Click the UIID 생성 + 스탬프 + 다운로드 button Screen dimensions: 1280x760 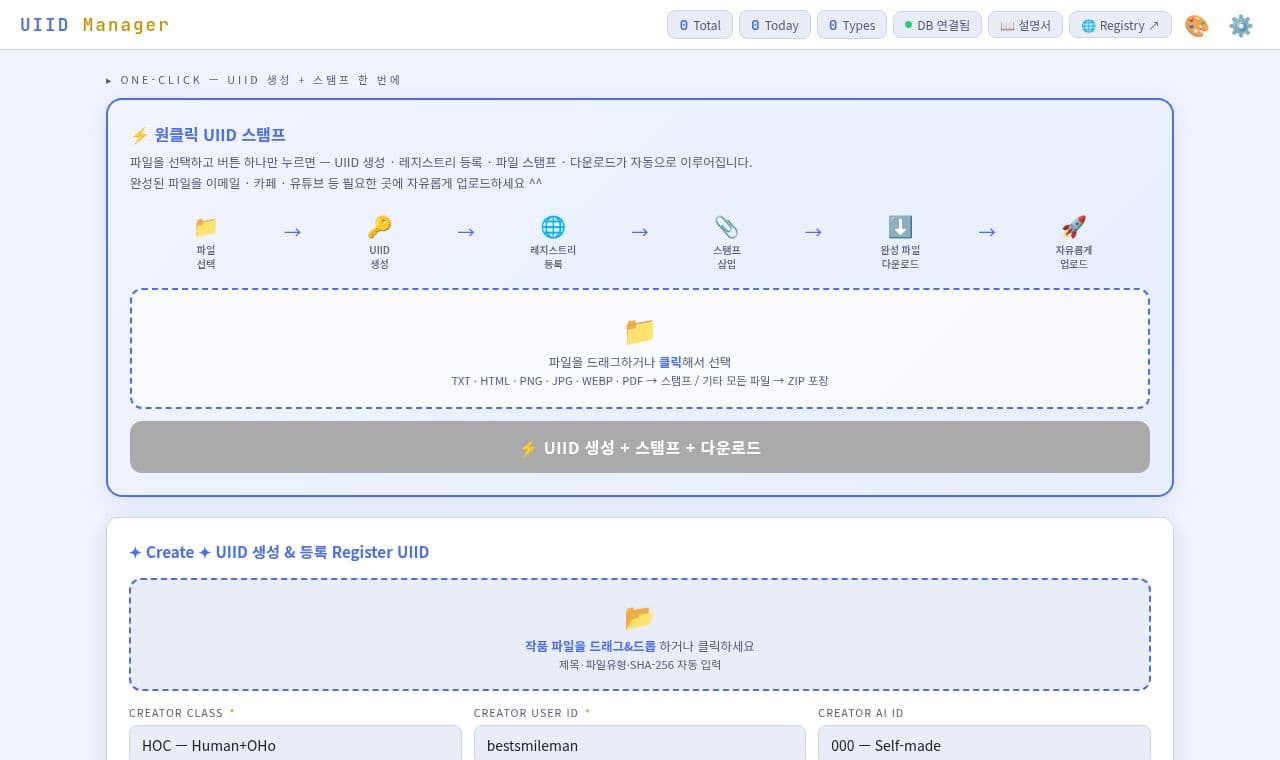click(640, 447)
